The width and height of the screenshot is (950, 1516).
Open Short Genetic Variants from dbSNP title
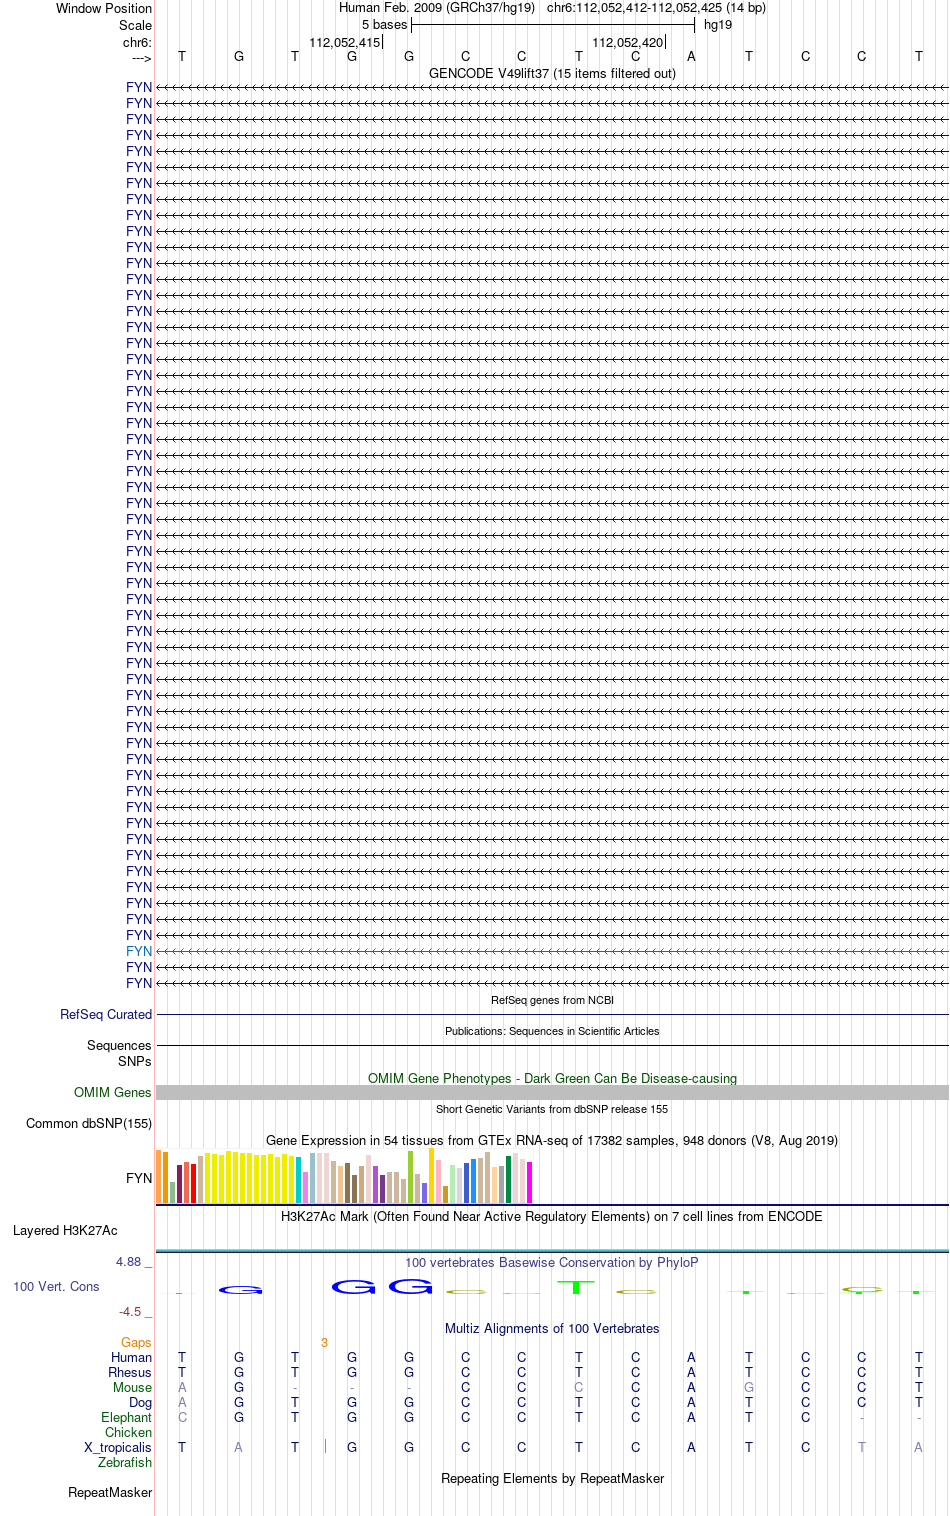point(552,1109)
